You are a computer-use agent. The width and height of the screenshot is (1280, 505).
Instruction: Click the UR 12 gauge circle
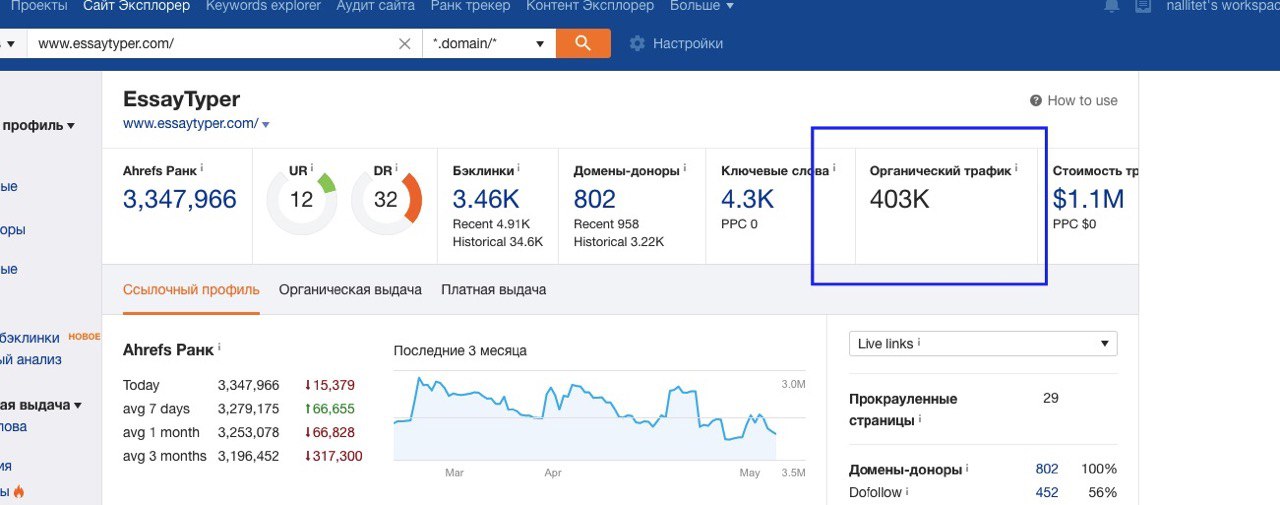(x=302, y=200)
